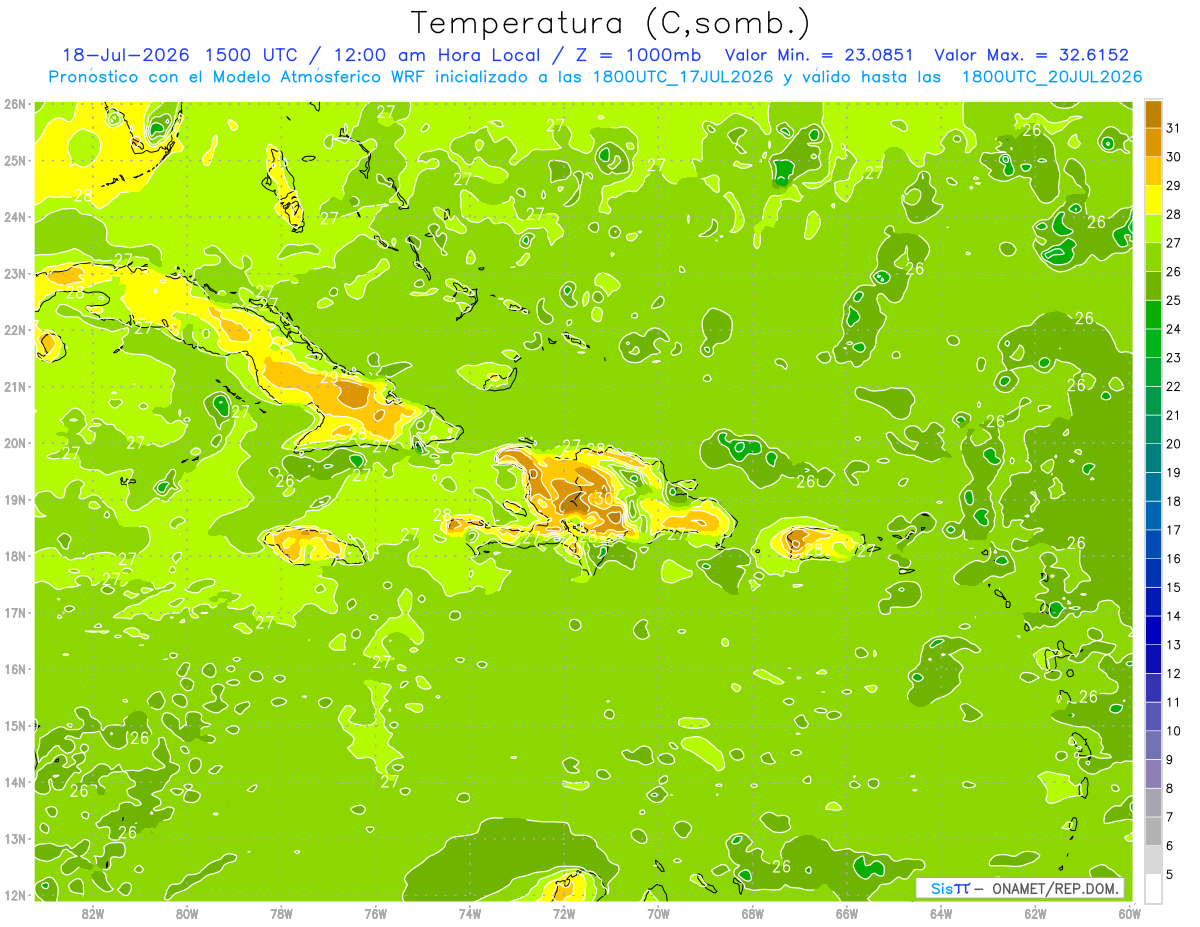Pick the gold legend band between 29 and 30
This screenshot has width=1200, height=927.
coord(1153,171)
